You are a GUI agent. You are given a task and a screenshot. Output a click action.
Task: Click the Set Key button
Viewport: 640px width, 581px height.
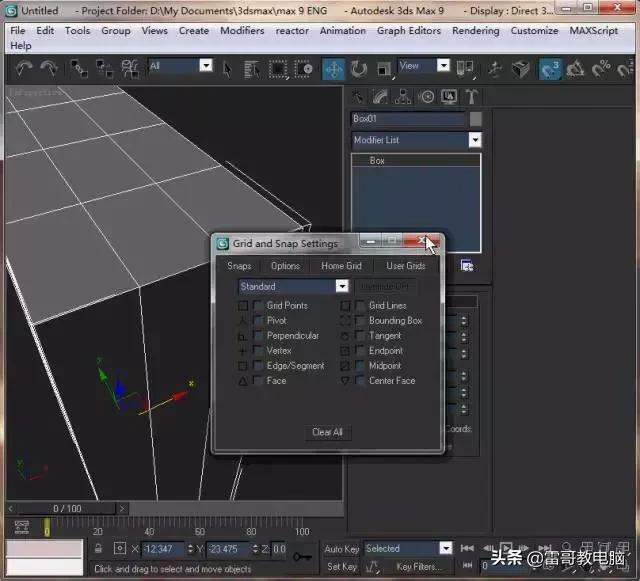tap(342, 567)
